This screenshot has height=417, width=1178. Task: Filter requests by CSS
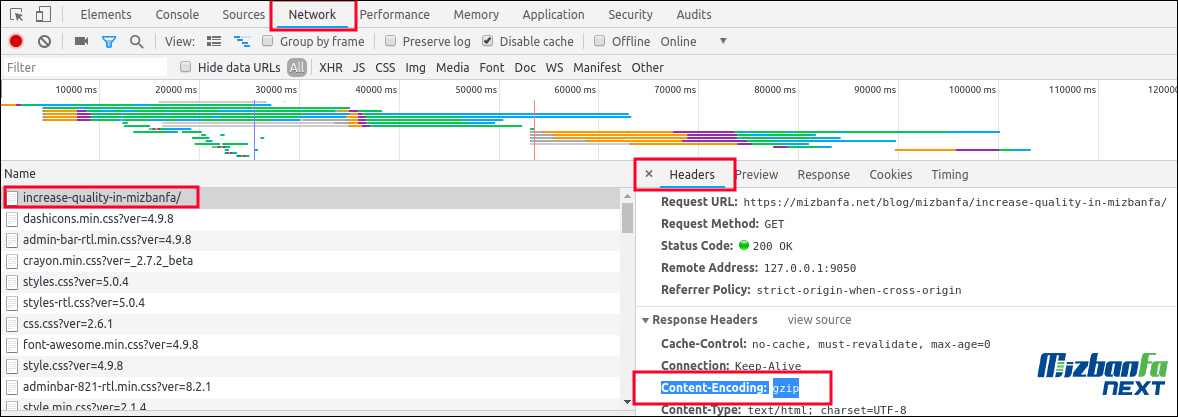(385, 68)
